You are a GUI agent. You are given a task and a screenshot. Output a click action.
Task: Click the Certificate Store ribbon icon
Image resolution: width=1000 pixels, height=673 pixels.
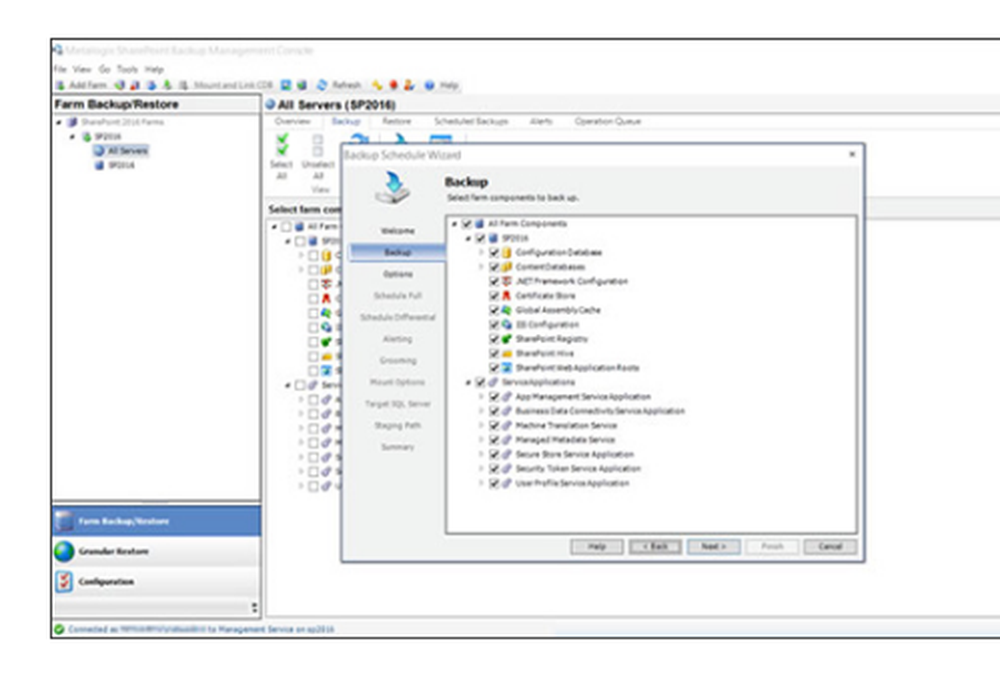click(x=507, y=295)
